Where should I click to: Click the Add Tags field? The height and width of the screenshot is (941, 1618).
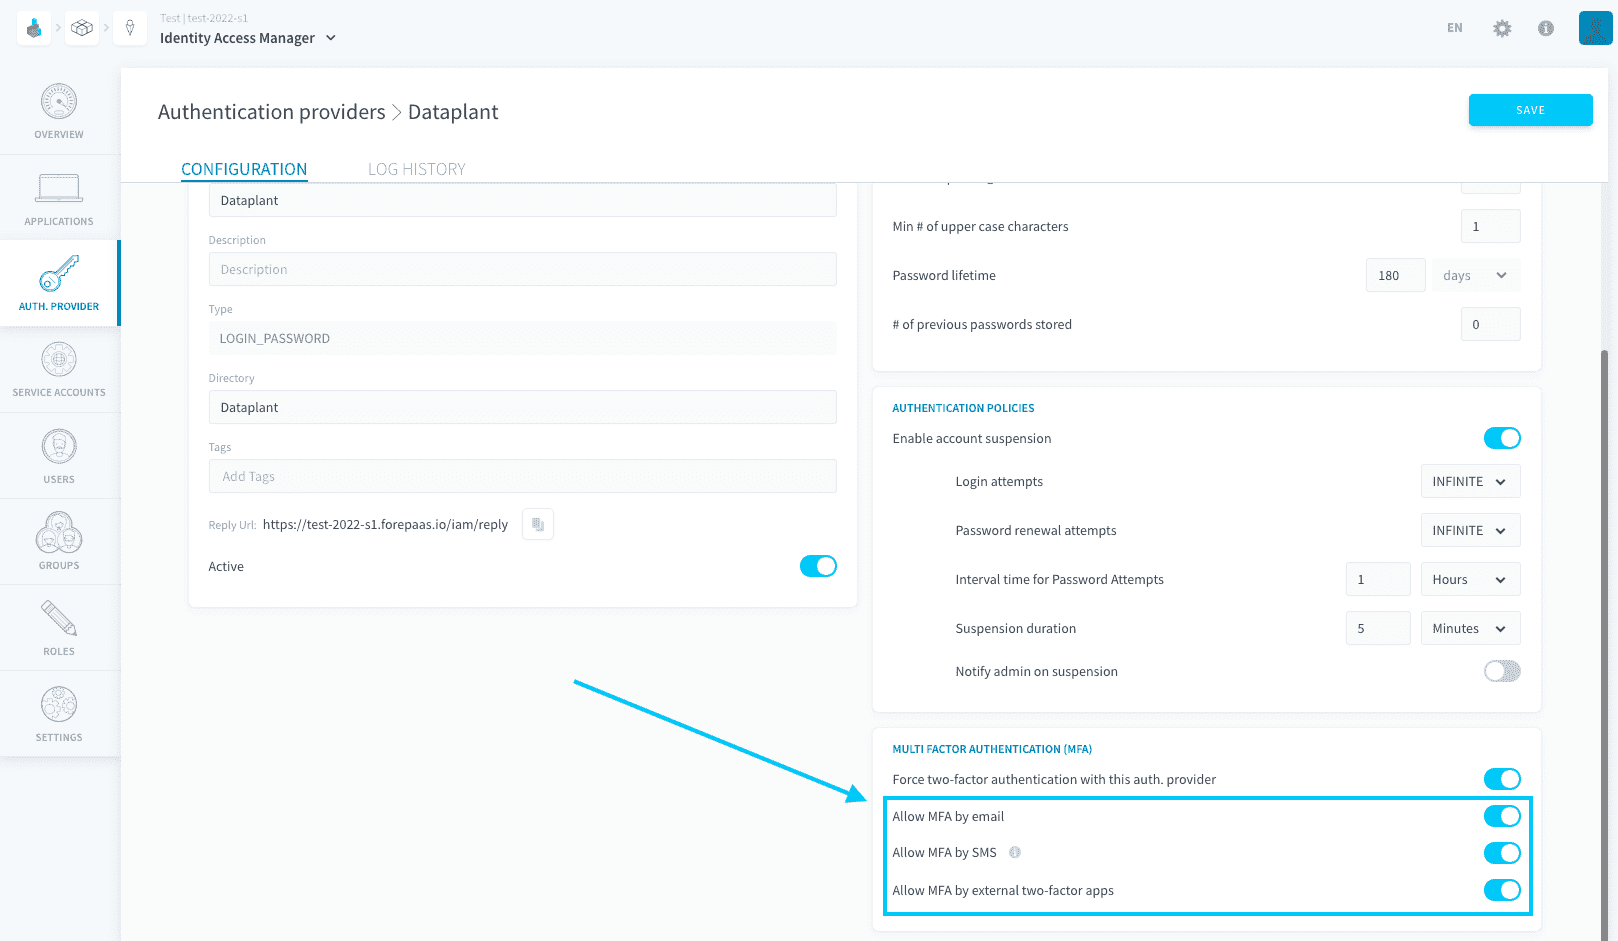(x=522, y=476)
